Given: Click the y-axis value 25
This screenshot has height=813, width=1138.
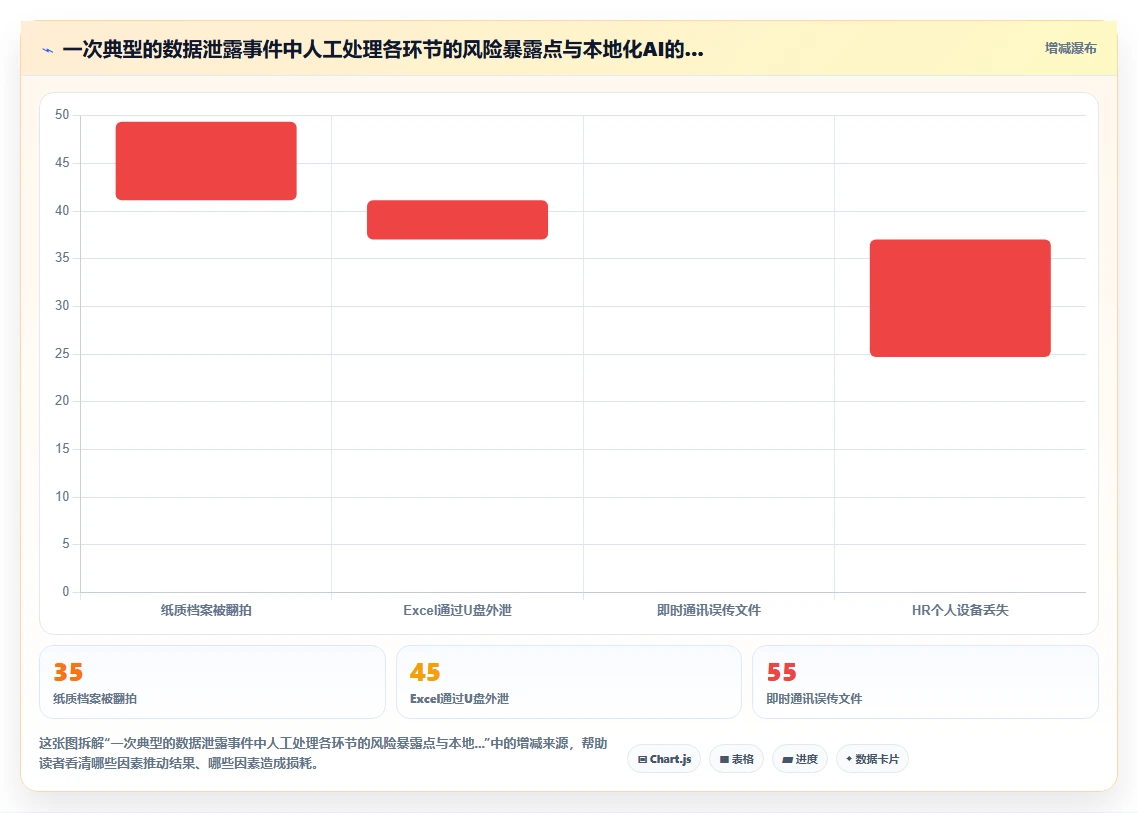Looking at the screenshot, I should (x=62, y=354).
